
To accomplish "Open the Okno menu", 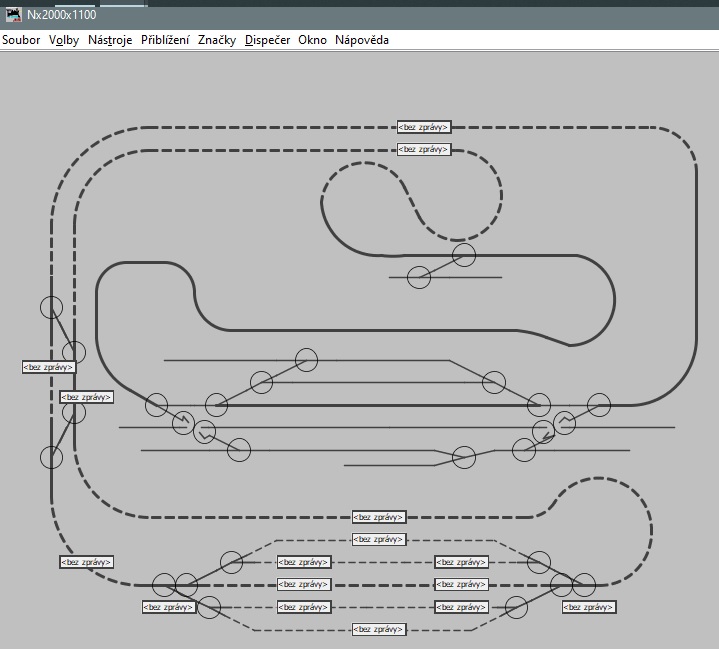I will (312, 40).
